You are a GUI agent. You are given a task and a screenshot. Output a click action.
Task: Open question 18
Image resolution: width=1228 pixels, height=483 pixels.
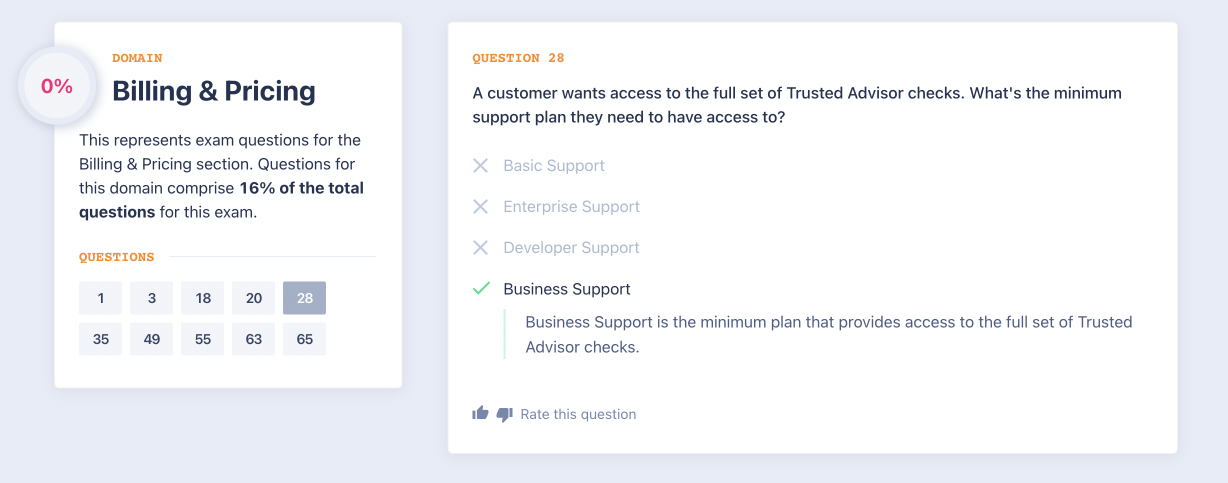pyautogui.click(x=203, y=298)
